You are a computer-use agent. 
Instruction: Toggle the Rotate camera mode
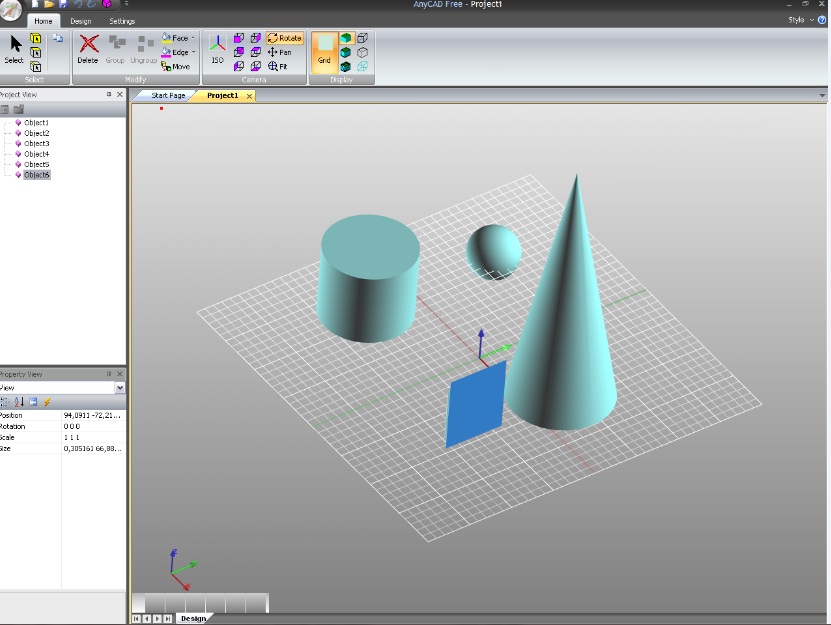point(285,38)
